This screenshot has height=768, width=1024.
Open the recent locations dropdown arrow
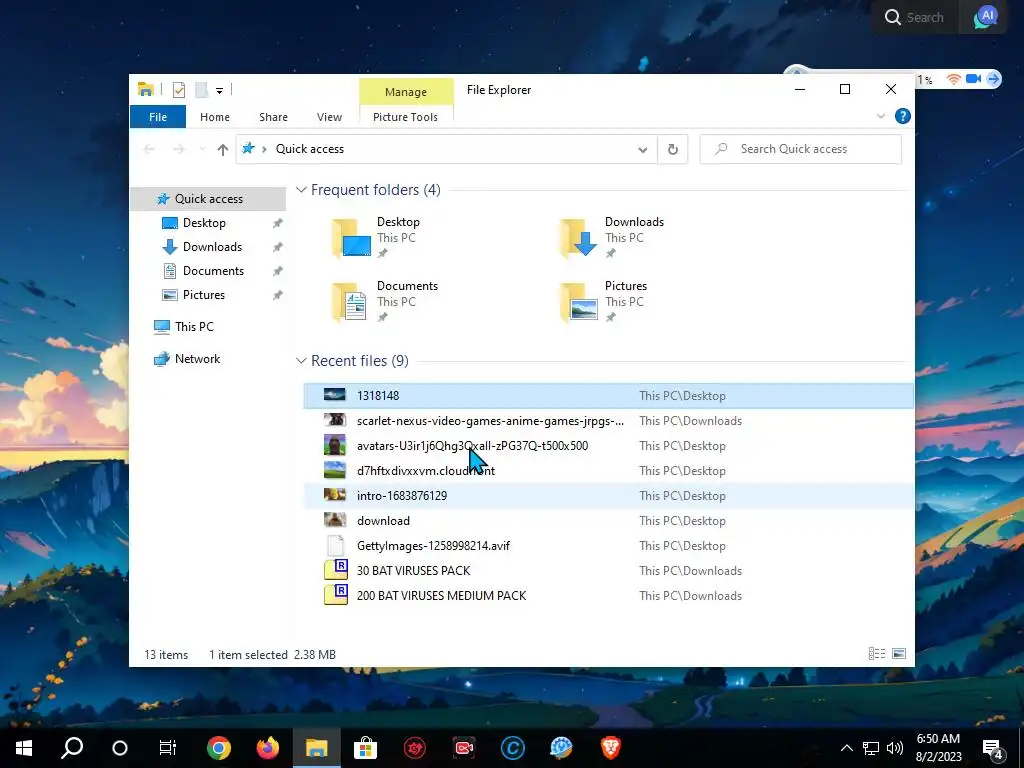pos(202,150)
